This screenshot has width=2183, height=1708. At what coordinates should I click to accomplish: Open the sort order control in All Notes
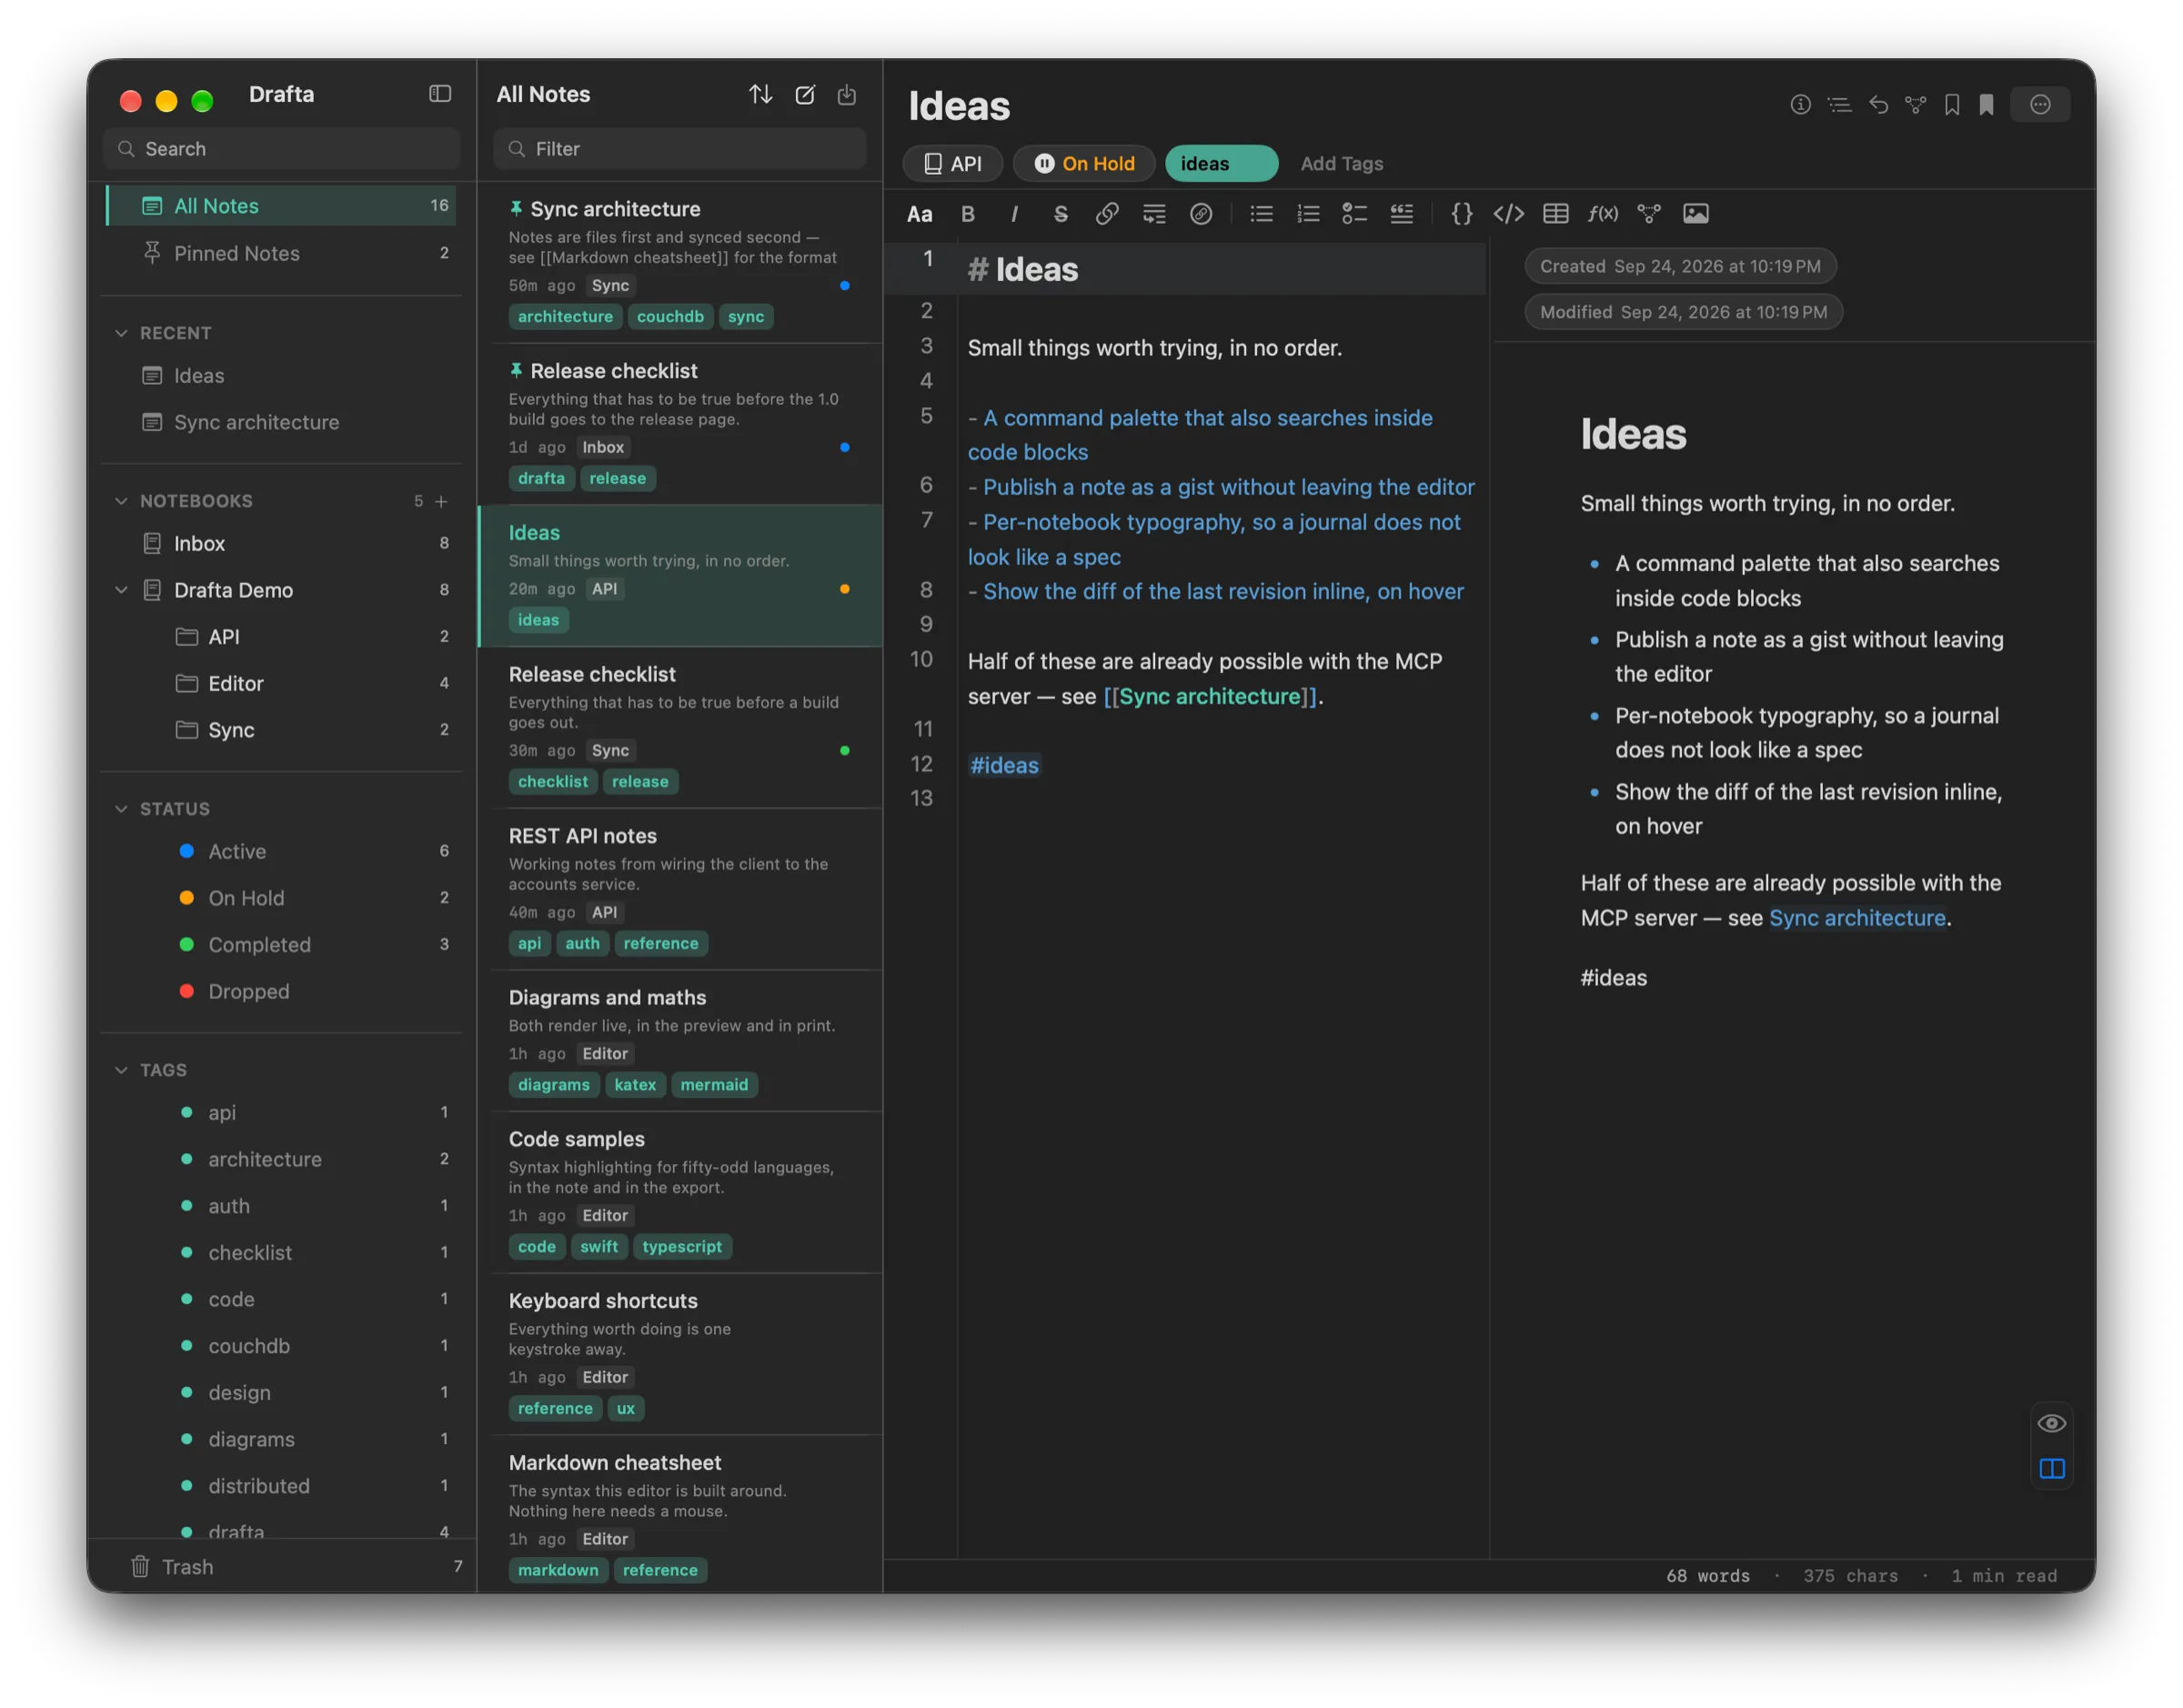click(760, 94)
